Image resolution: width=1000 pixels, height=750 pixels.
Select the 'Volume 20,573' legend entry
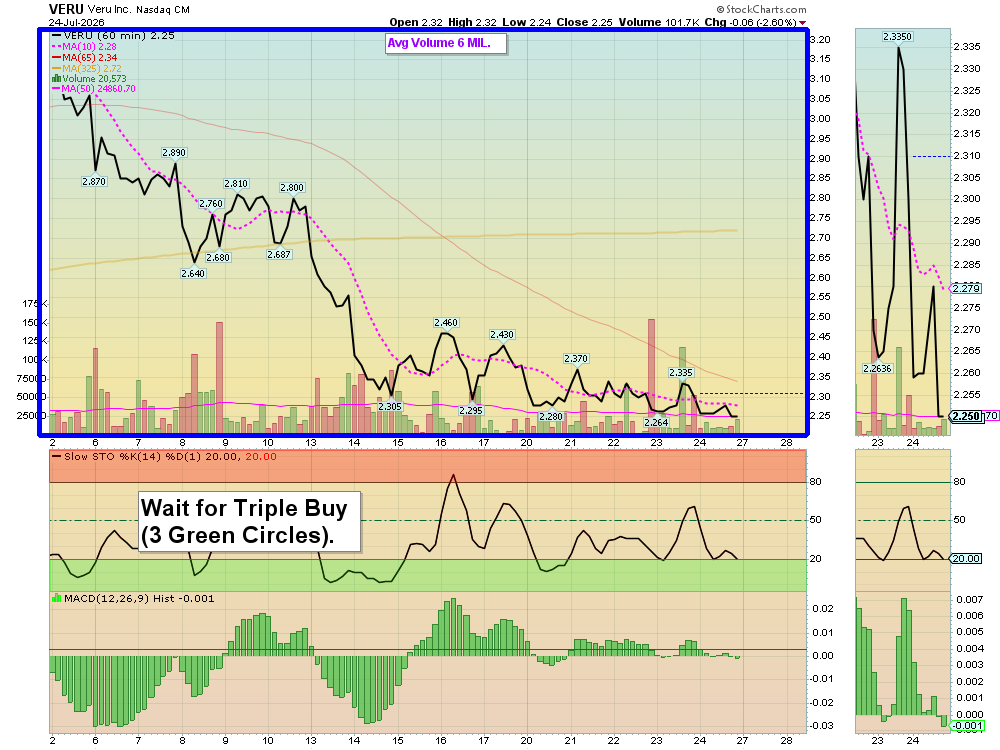point(89,78)
